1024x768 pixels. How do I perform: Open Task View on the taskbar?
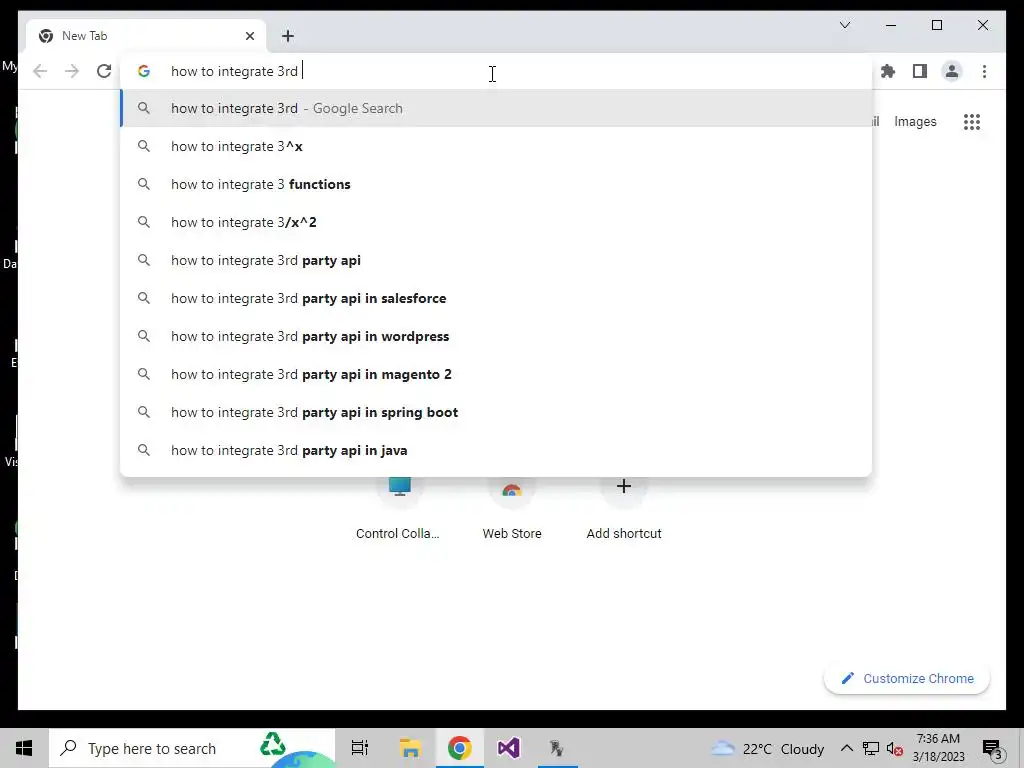(x=360, y=748)
